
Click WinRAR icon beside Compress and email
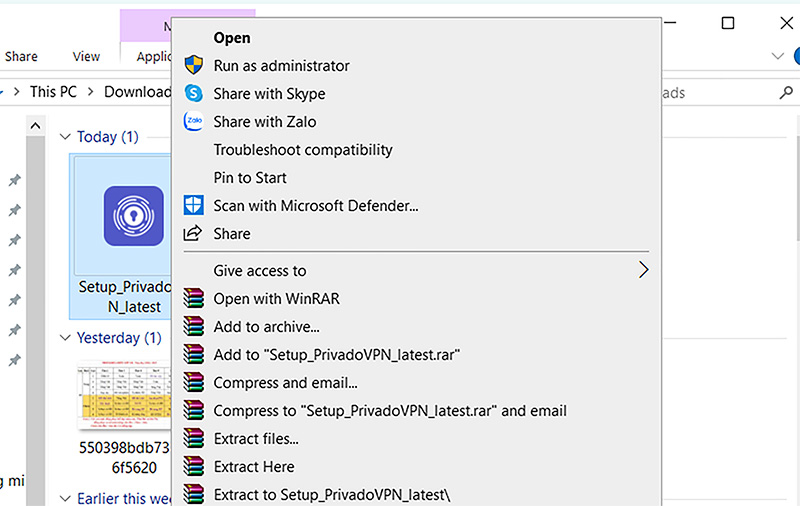[x=193, y=383]
